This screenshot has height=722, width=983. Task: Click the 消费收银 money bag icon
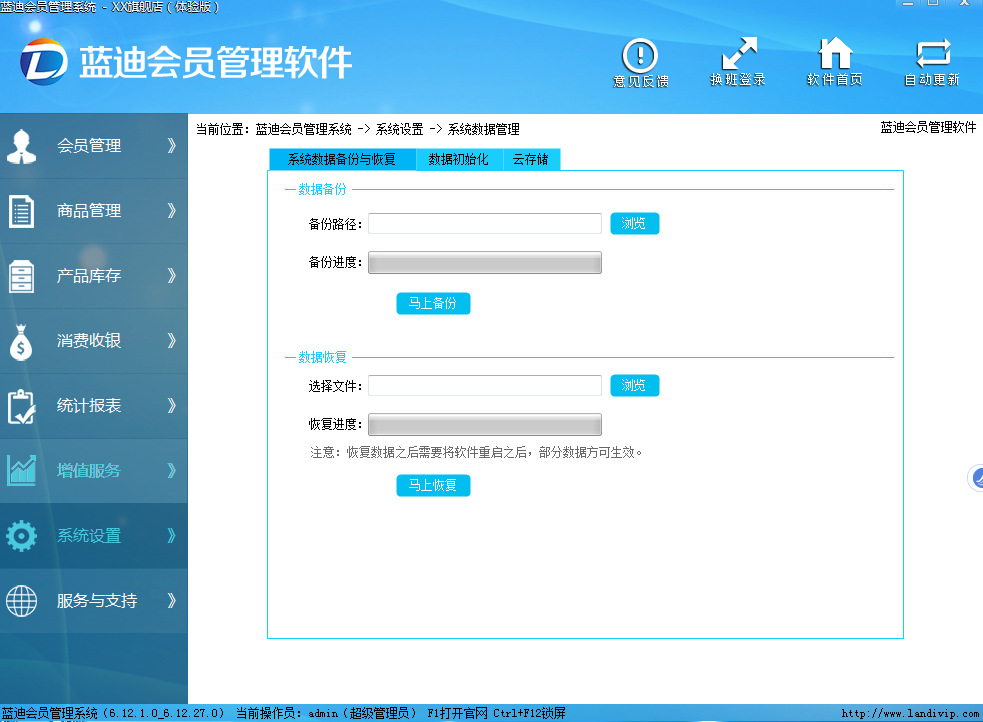click(21, 342)
